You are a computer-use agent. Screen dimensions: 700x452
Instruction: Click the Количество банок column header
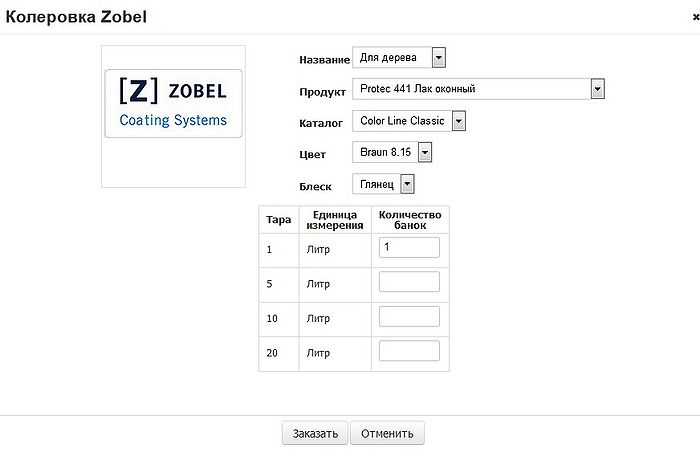click(410, 219)
